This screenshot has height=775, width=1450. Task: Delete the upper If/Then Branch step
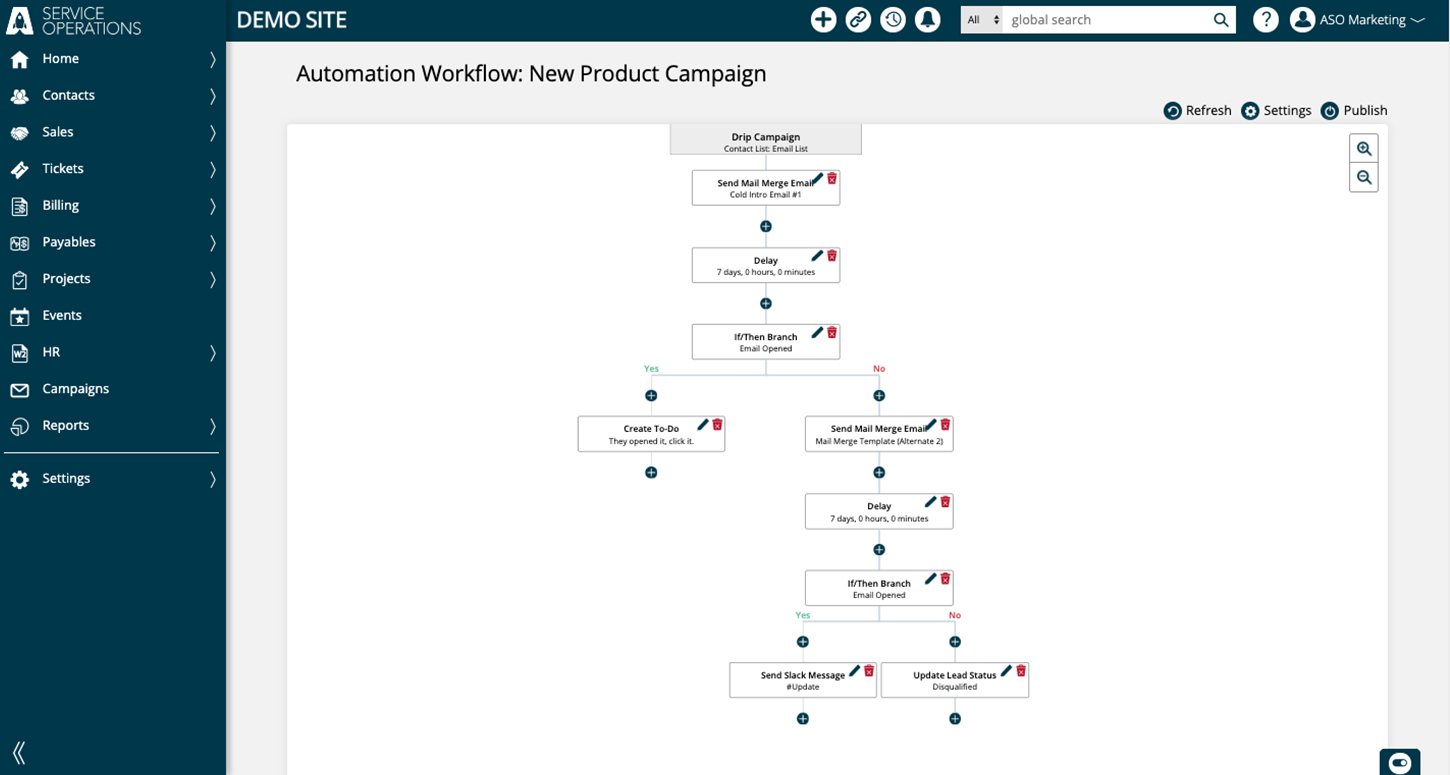(x=832, y=332)
